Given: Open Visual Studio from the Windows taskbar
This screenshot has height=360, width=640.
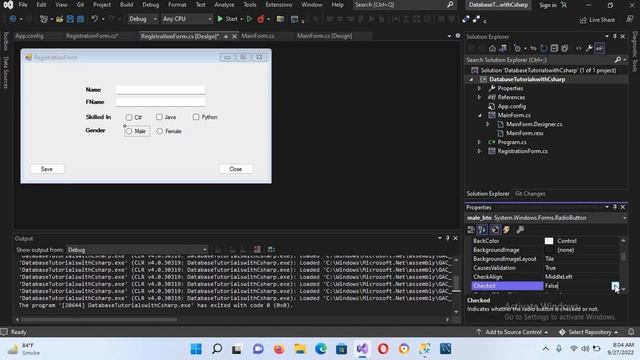Looking at the screenshot, I should click(362, 349).
